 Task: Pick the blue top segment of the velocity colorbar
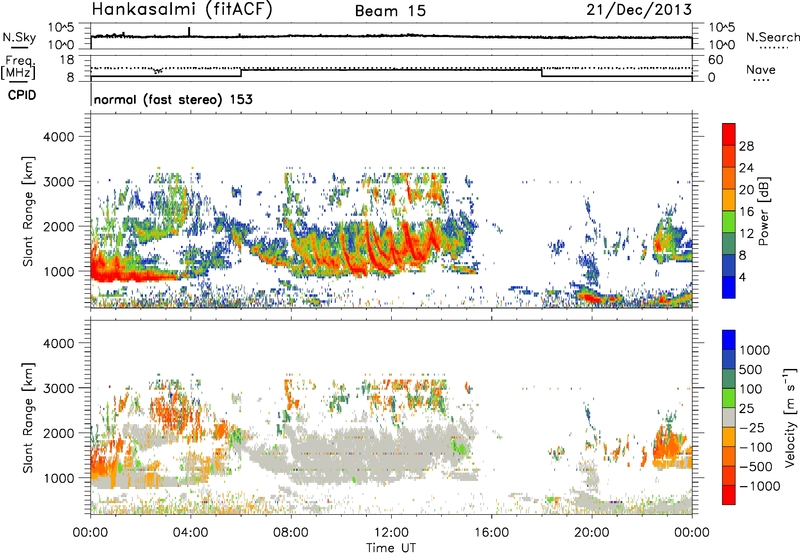(729, 340)
